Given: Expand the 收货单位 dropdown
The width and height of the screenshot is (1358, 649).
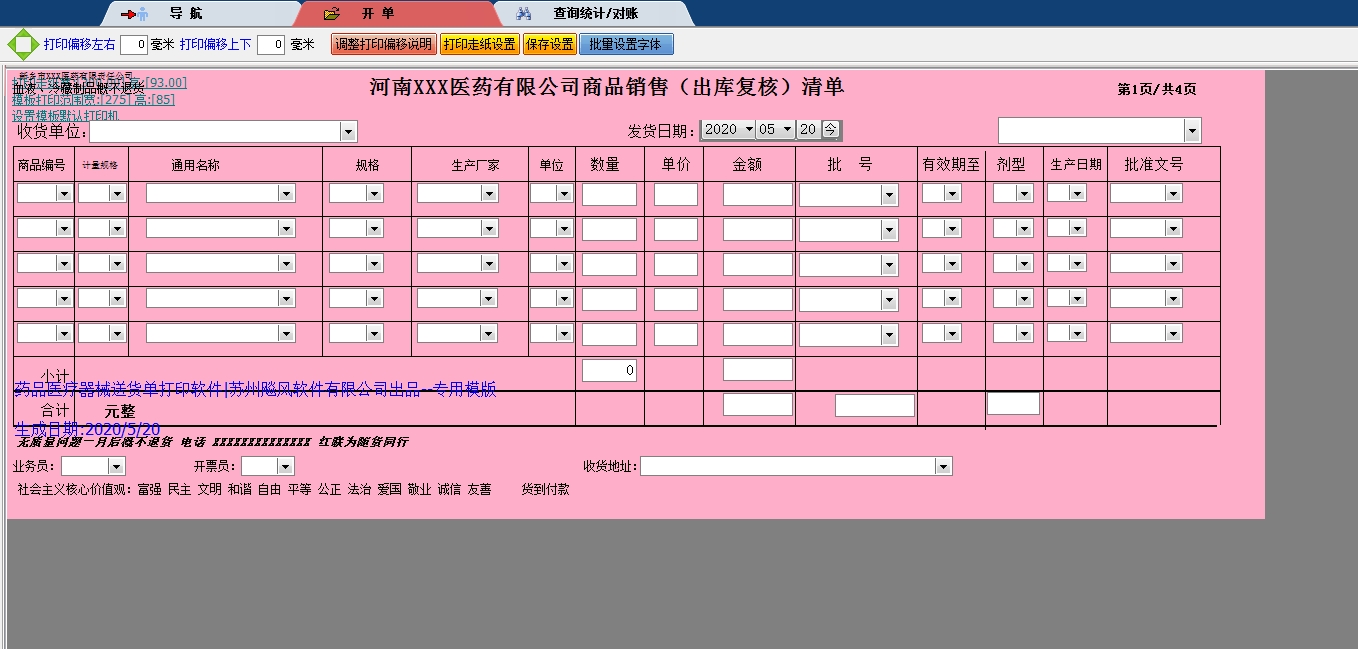Looking at the screenshot, I should (x=348, y=131).
